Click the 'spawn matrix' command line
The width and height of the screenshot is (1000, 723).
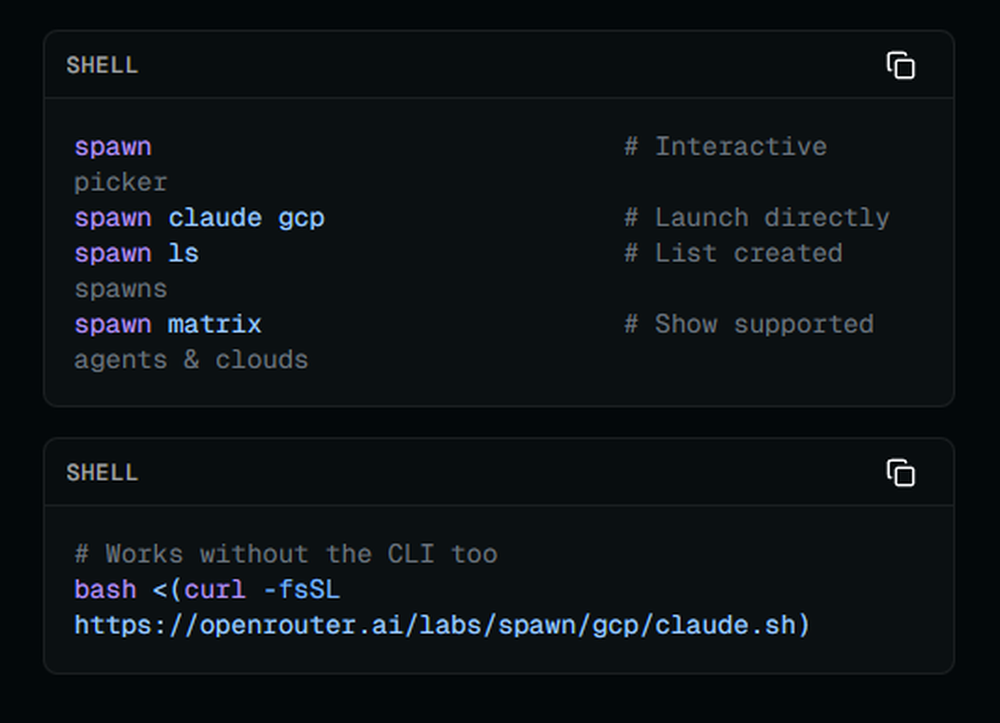[x=168, y=325]
